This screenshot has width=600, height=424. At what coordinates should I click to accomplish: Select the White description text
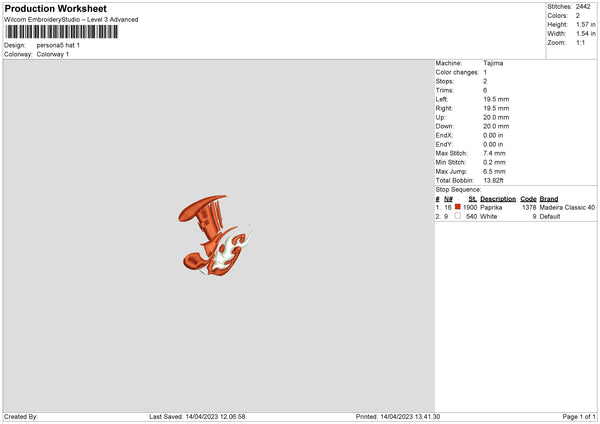(x=488, y=217)
